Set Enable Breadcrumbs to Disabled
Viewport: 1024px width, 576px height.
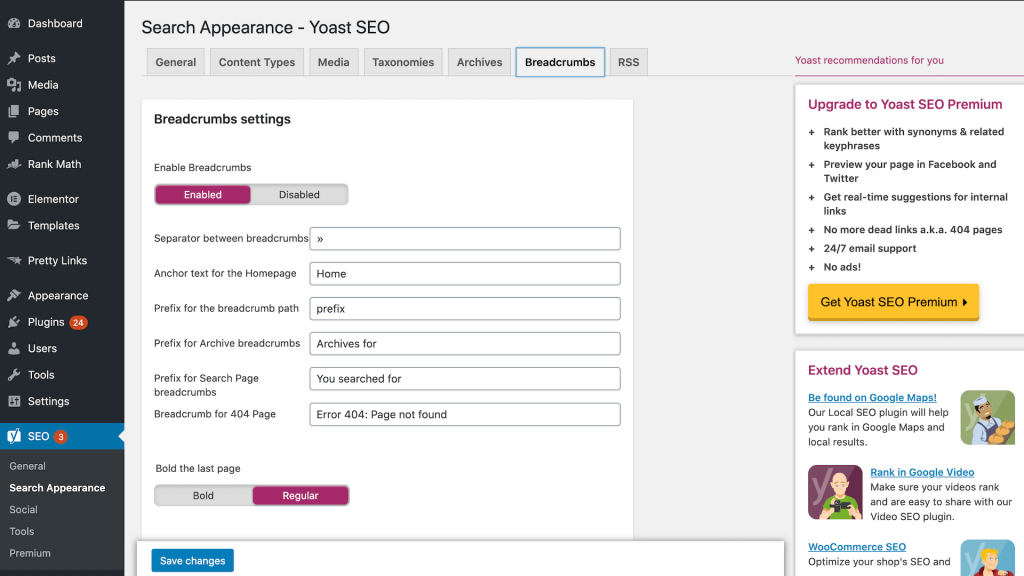click(299, 195)
